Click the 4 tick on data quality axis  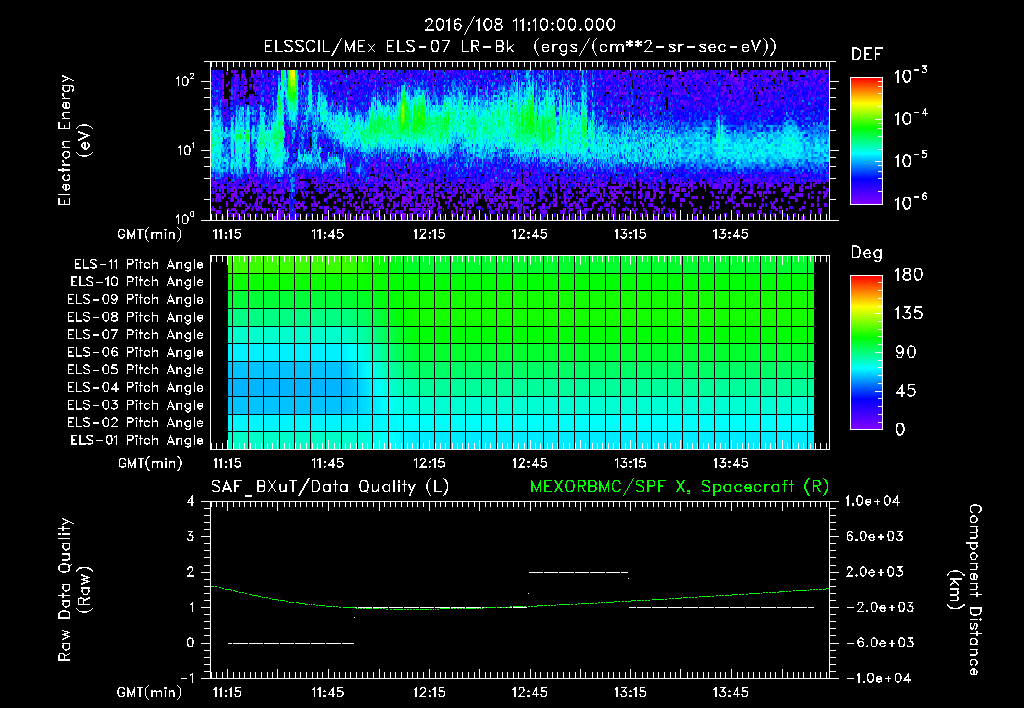tap(191, 502)
